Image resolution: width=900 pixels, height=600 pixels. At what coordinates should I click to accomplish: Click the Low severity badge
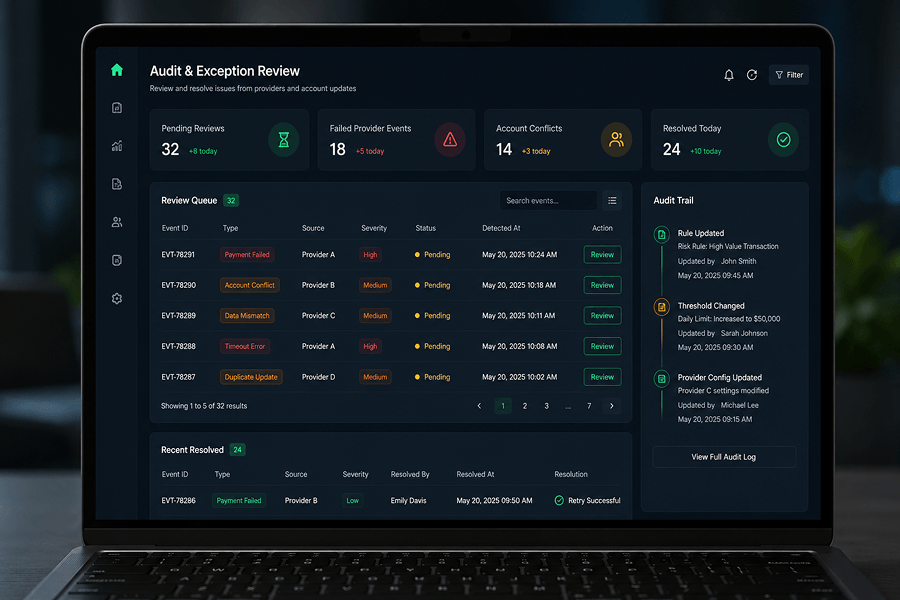[x=352, y=501]
